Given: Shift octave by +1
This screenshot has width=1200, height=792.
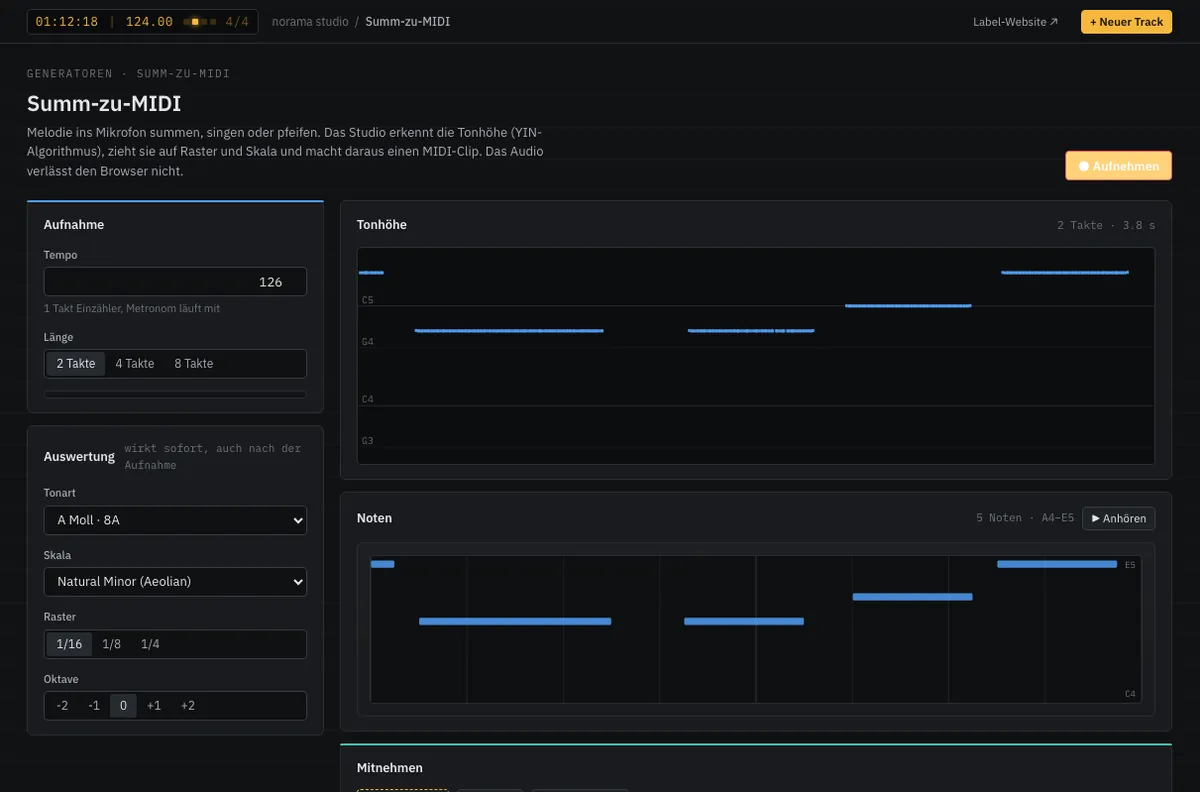Looking at the screenshot, I should [x=154, y=706].
